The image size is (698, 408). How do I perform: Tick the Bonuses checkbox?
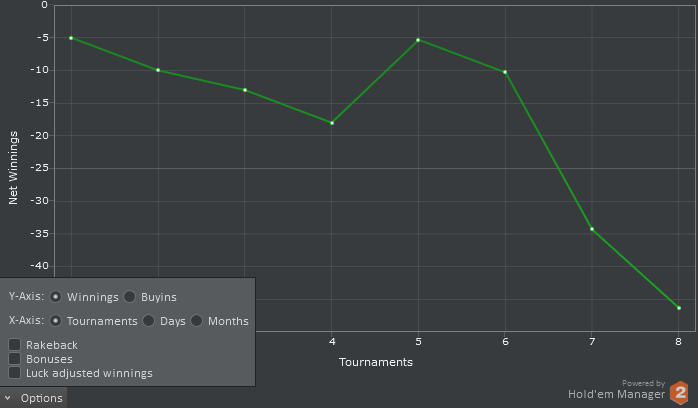[15, 359]
